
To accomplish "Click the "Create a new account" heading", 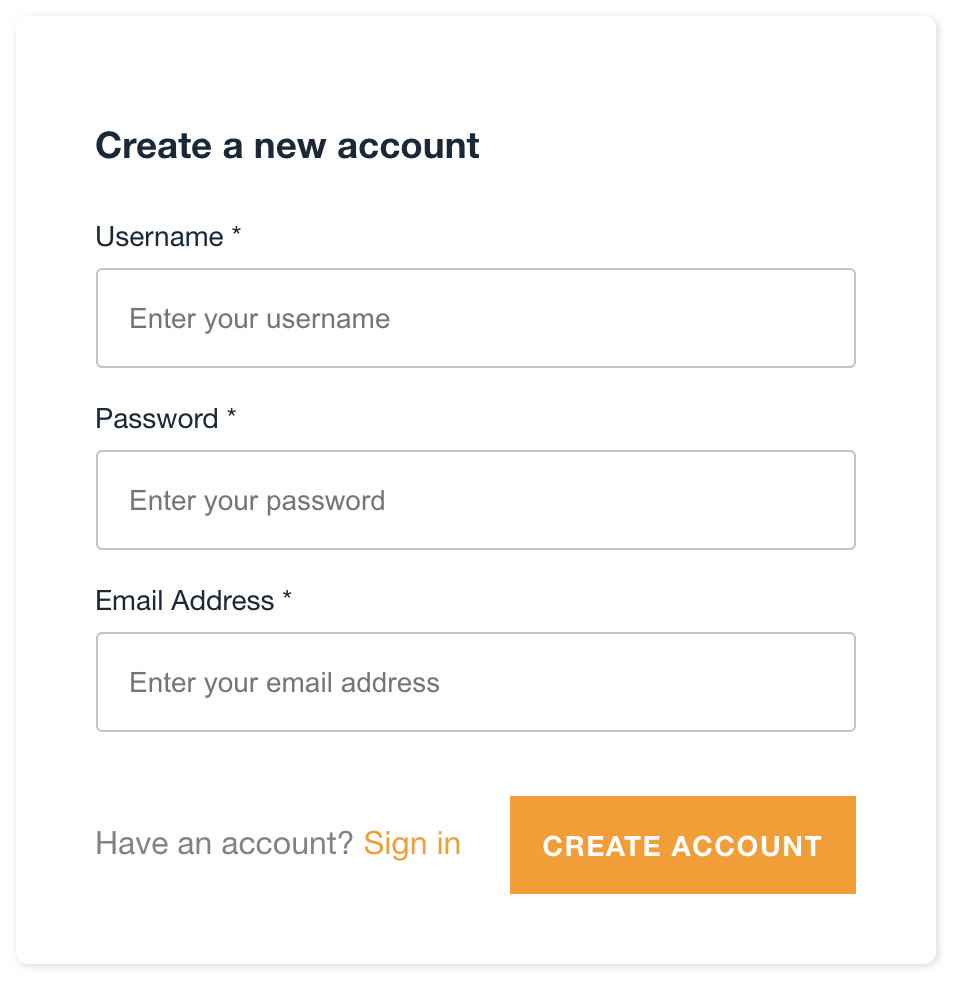I will [287, 146].
